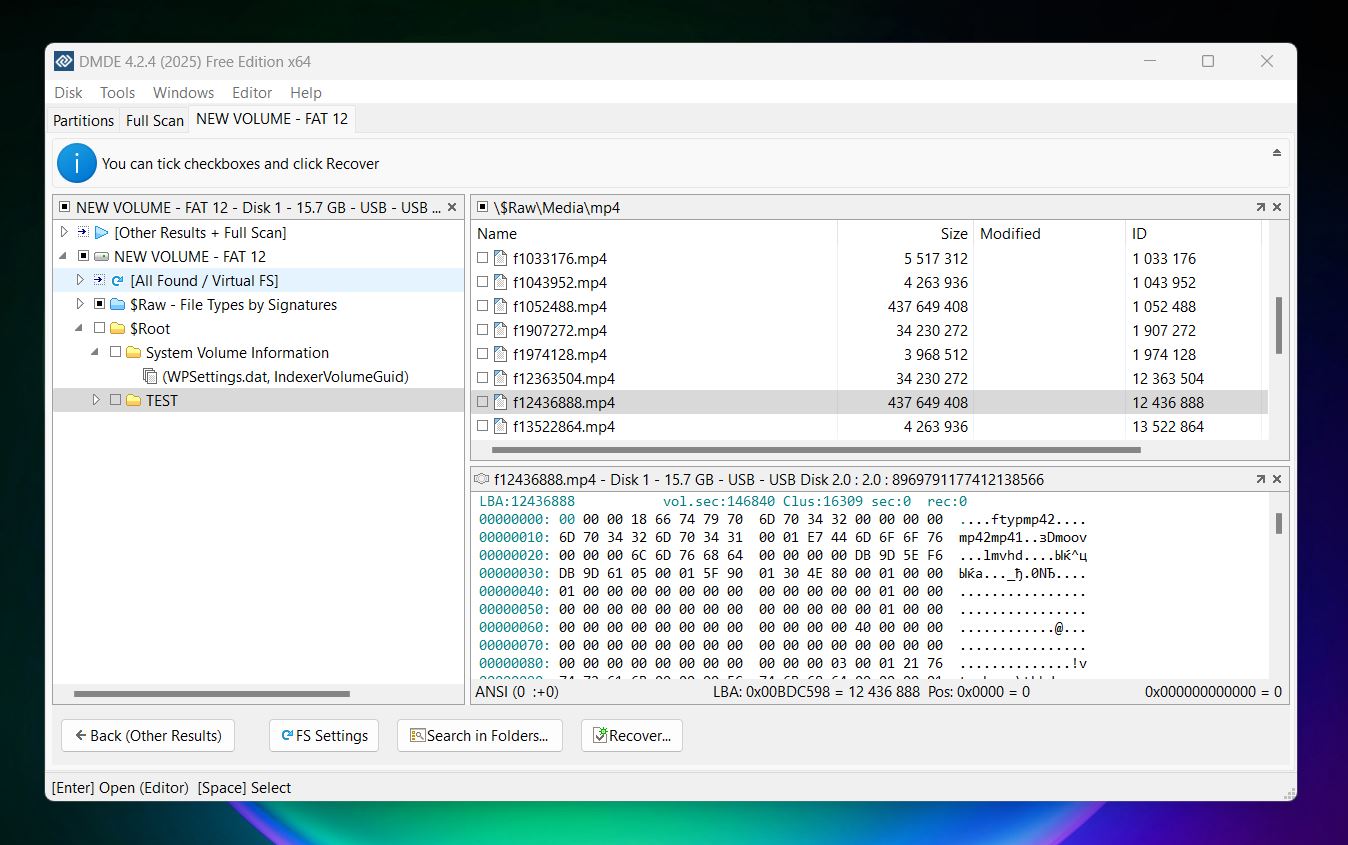Toggle the select-all checkbox in the \$Raw\Media\mp4 header

coord(483,207)
